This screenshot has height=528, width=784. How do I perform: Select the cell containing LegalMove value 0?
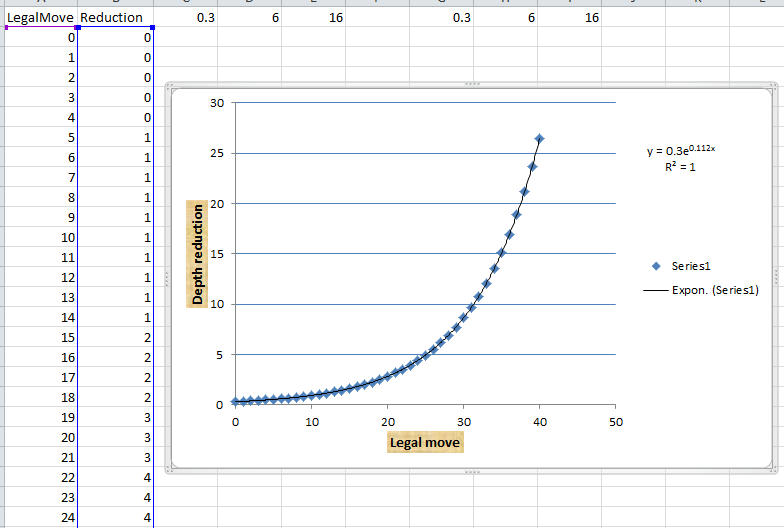[x=40, y=37]
